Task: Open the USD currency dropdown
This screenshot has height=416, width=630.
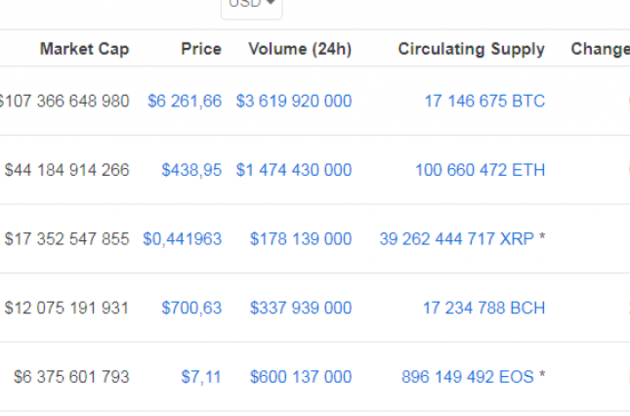Action: tap(251, 5)
